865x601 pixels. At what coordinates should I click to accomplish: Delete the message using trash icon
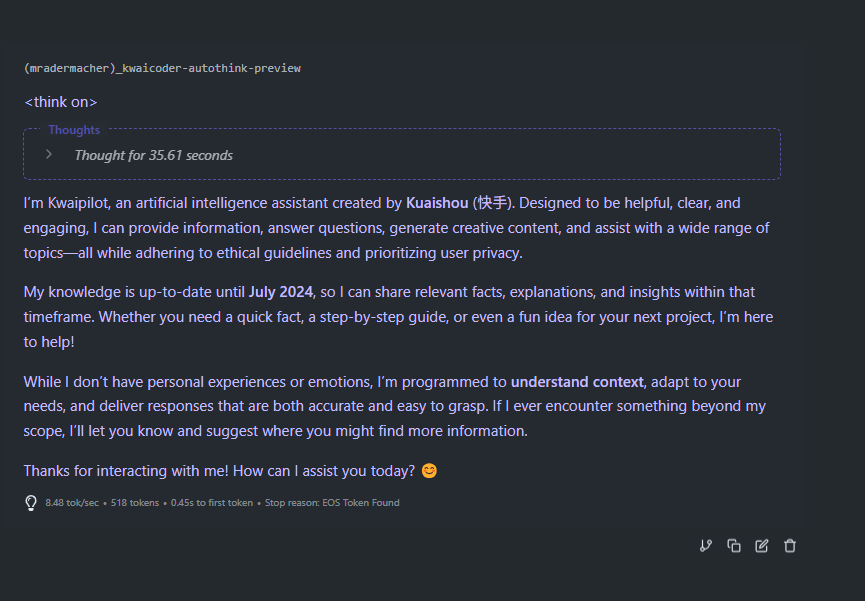[x=790, y=546]
